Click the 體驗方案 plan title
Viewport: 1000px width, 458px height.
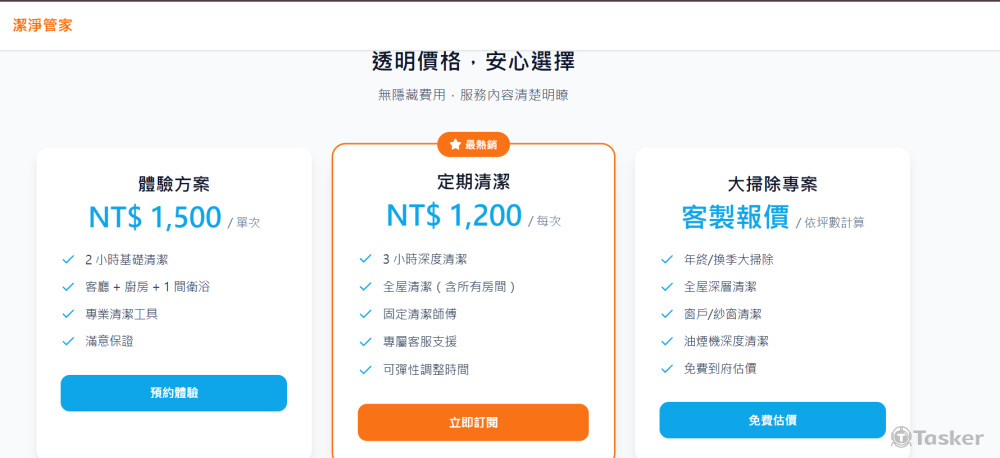tap(174, 184)
